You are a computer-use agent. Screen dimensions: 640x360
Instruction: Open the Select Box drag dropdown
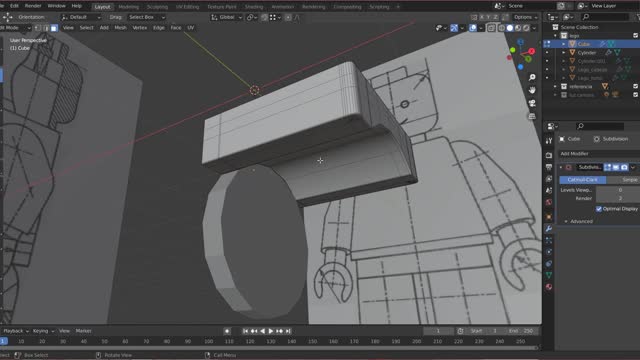146,17
